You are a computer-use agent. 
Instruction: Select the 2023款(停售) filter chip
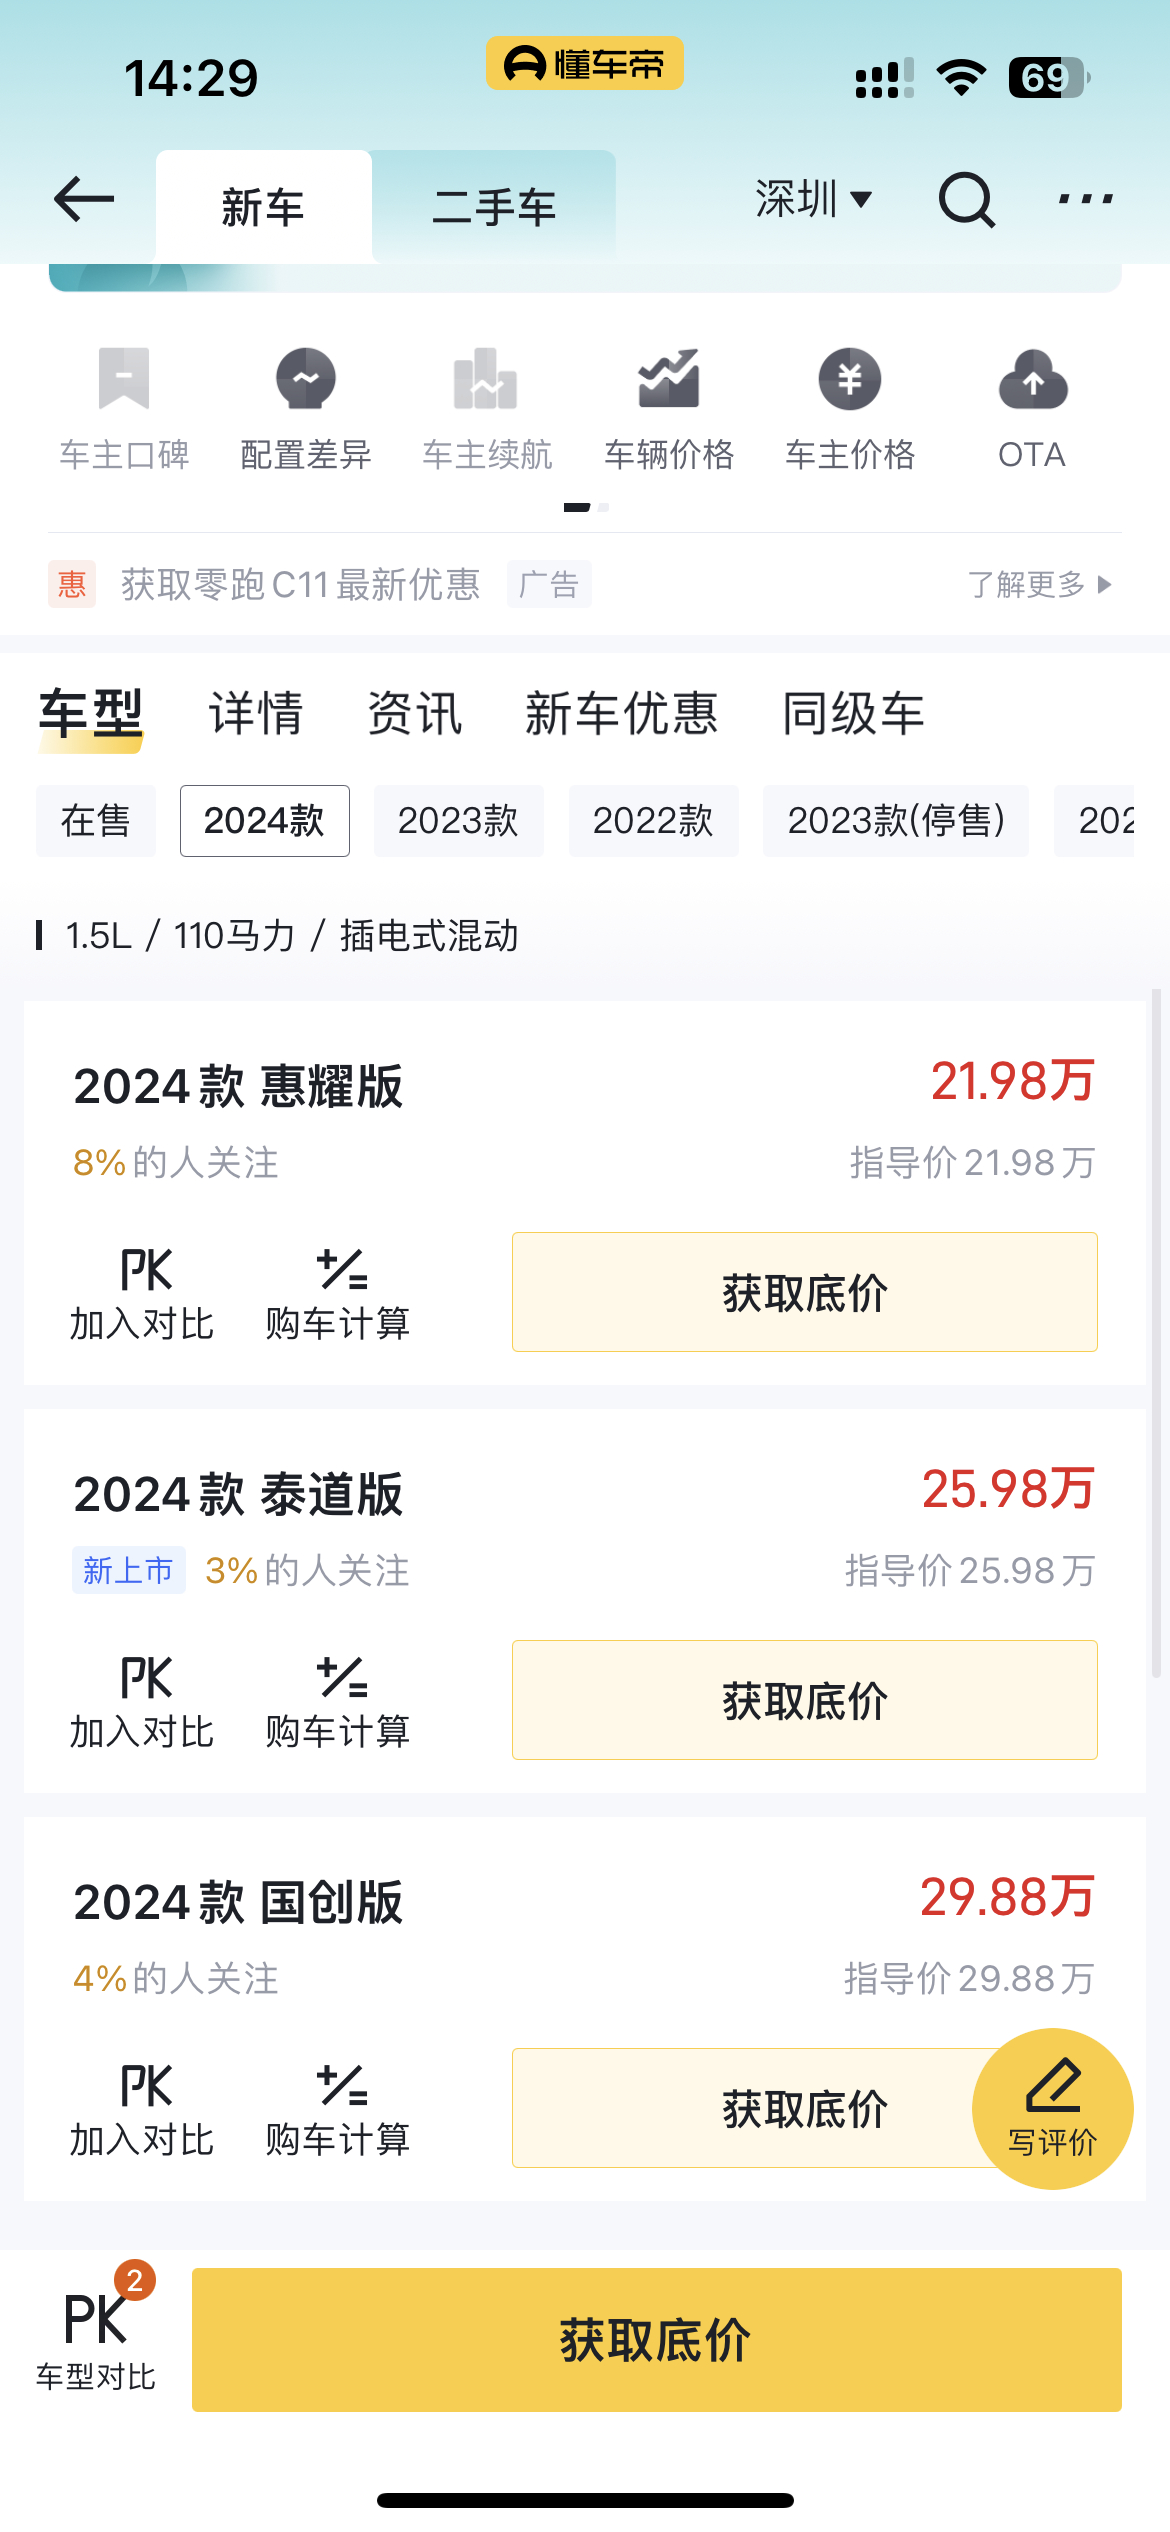coord(896,821)
